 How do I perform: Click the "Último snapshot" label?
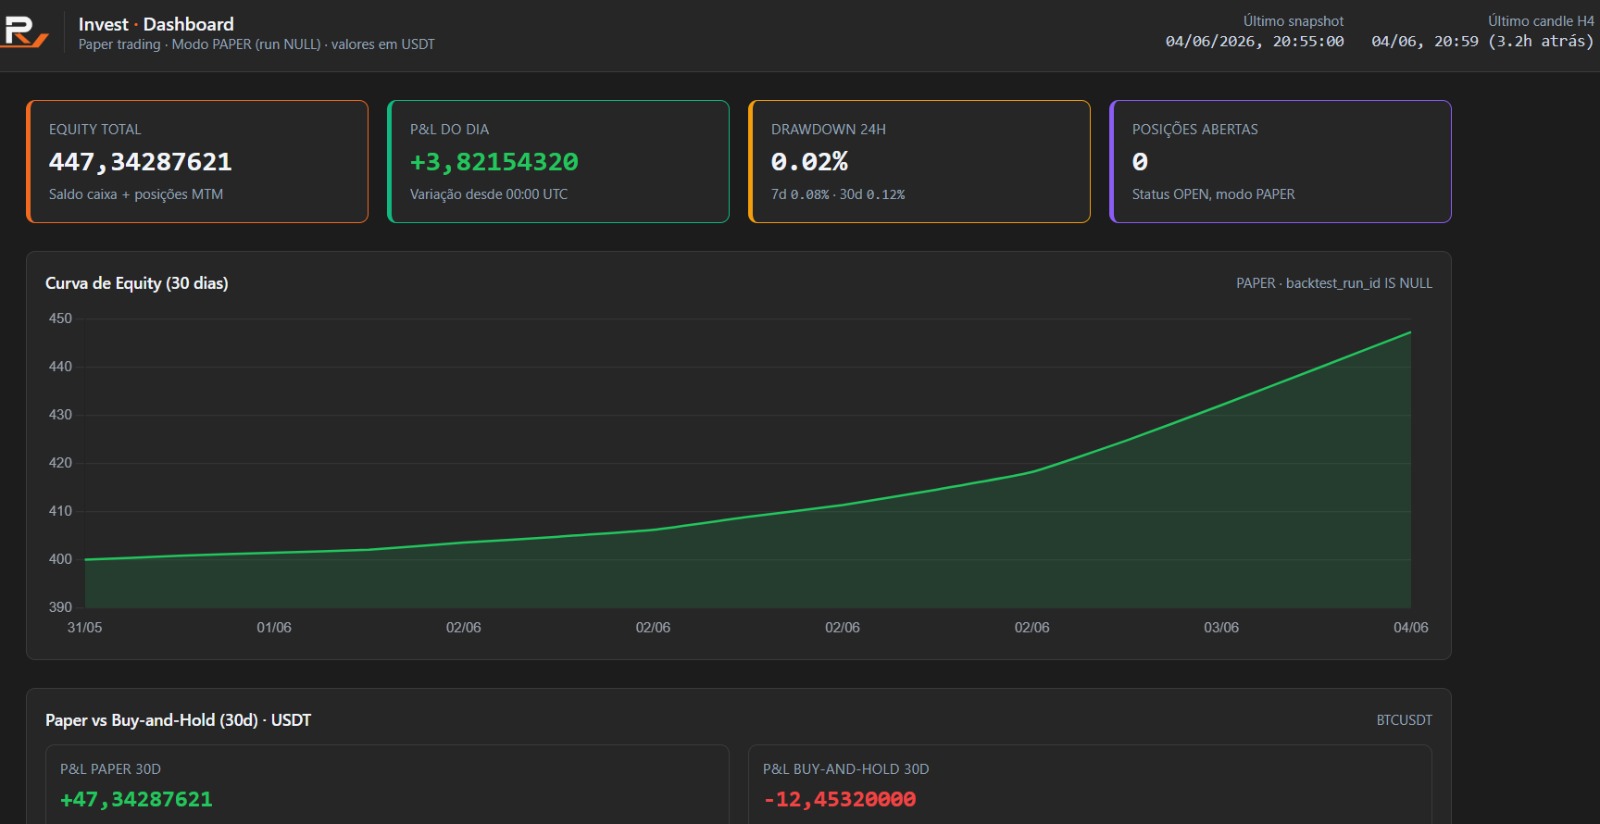pos(1293,21)
